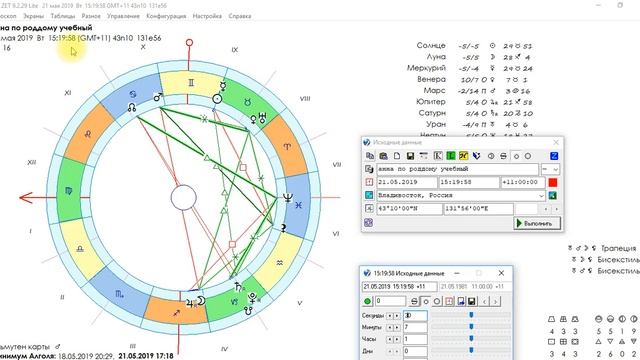Screen dimensions: 640x360
Task: Click the right arrow beside the longitude field
Action: 556,209
